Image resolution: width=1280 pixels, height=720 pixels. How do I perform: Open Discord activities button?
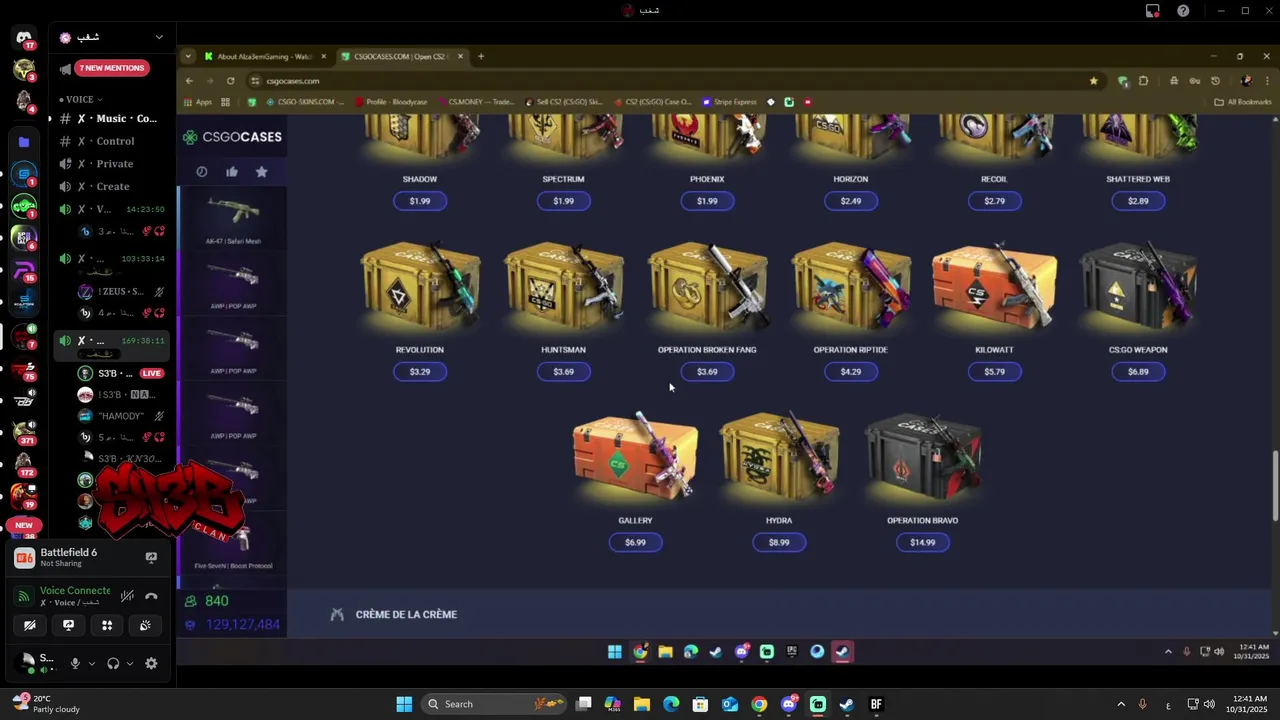coord(107,625)
